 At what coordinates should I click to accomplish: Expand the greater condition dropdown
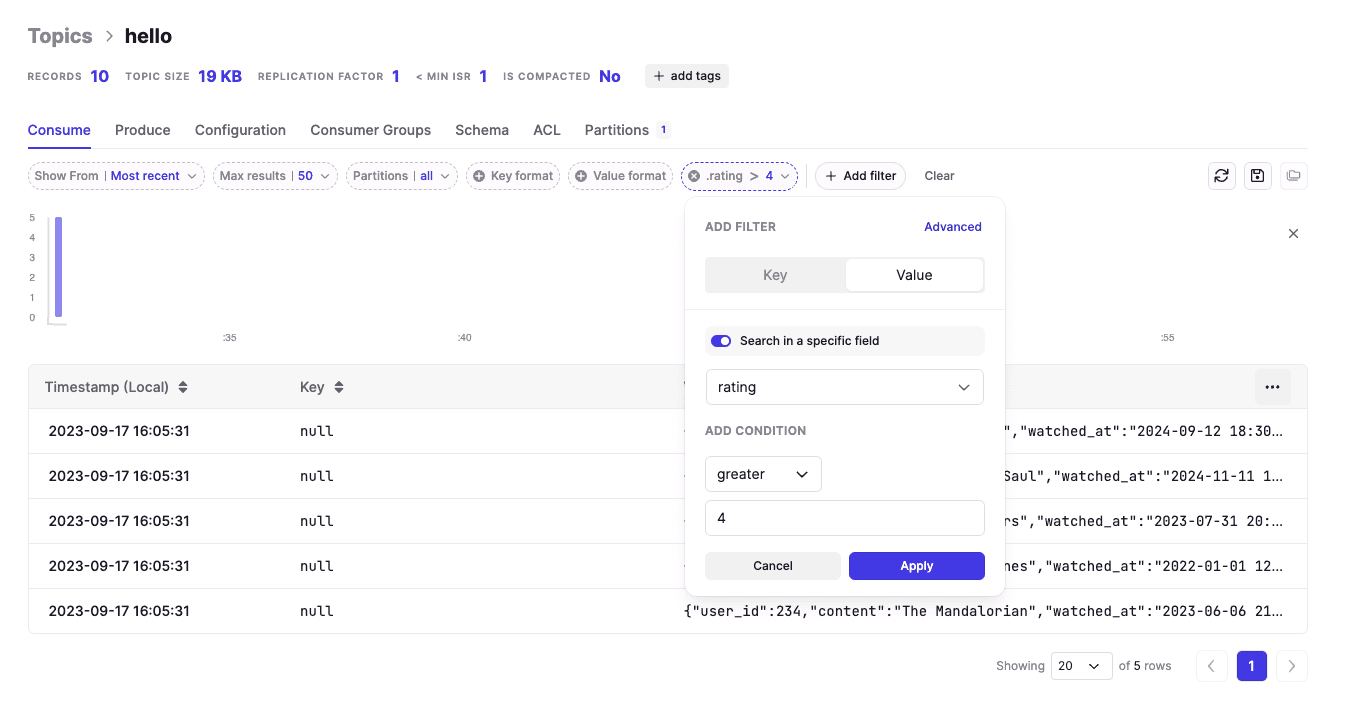763,474
